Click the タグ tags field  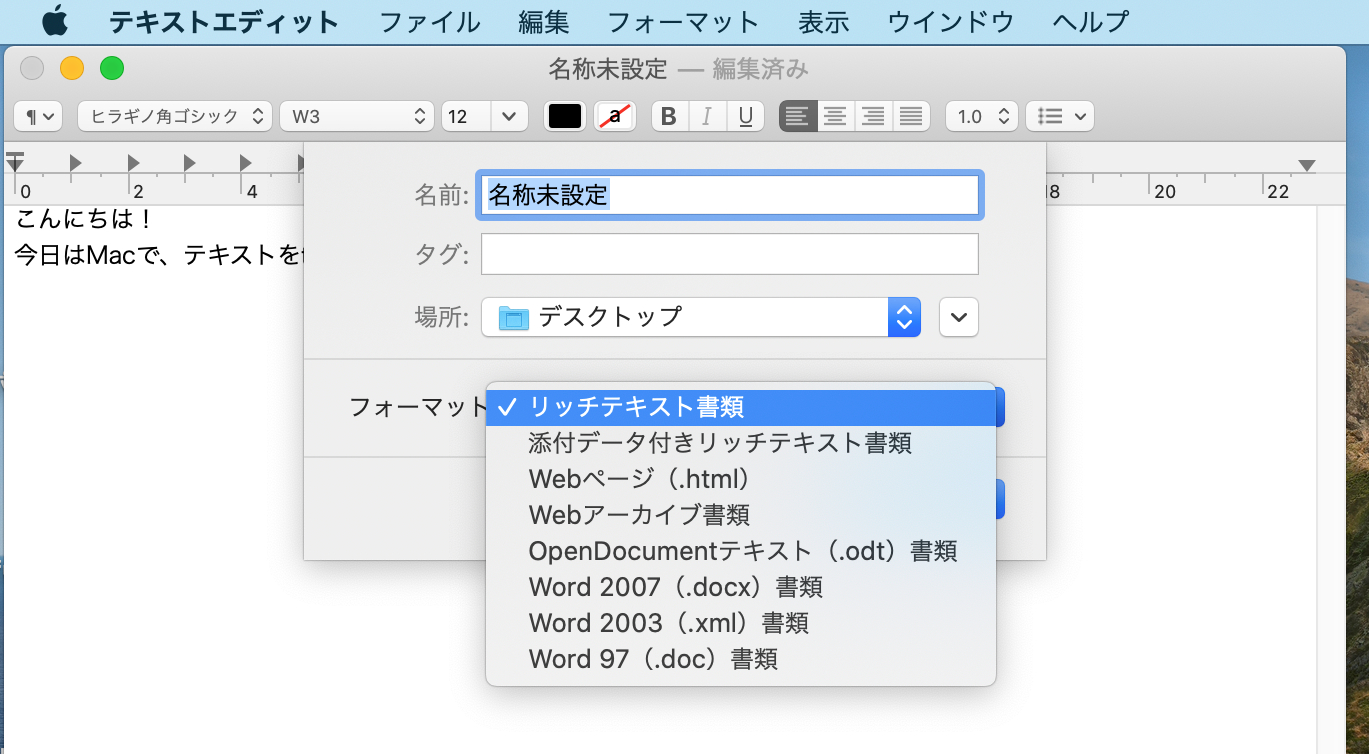pyautogui.click(x=730, y=254)
